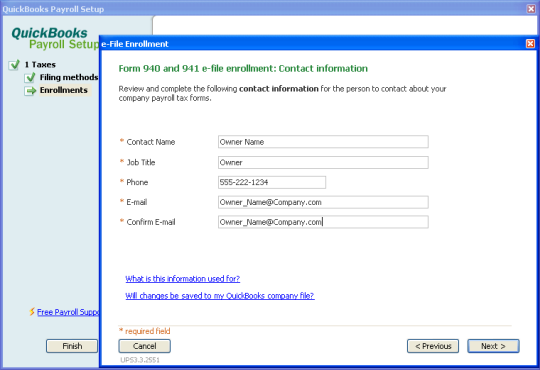Click the Contact Name label

(150, 142)
